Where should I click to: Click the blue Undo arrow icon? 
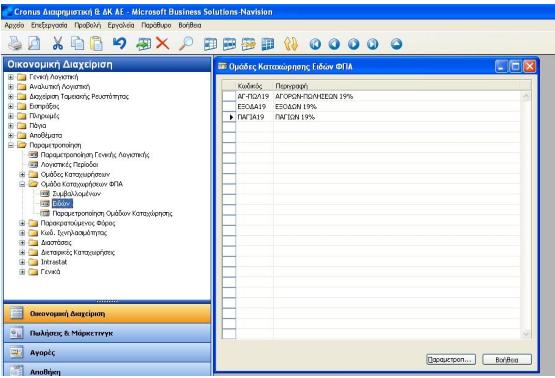tap(119, 44)
